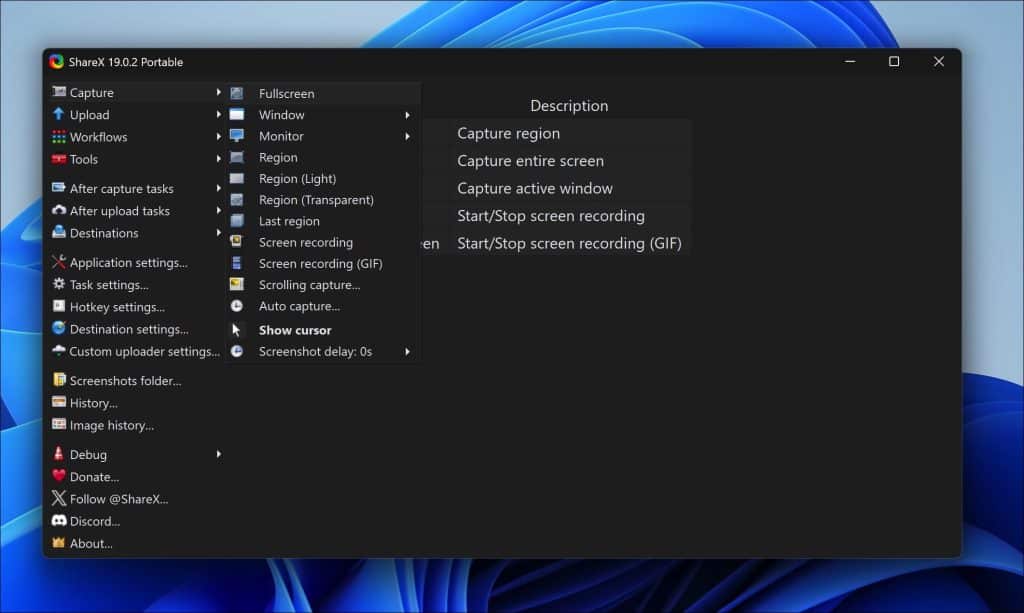Image resolution: width=1024 pixels, height=613 pixels.
Task: Open Hotkey settings
Action: click(x=117, y=307)
